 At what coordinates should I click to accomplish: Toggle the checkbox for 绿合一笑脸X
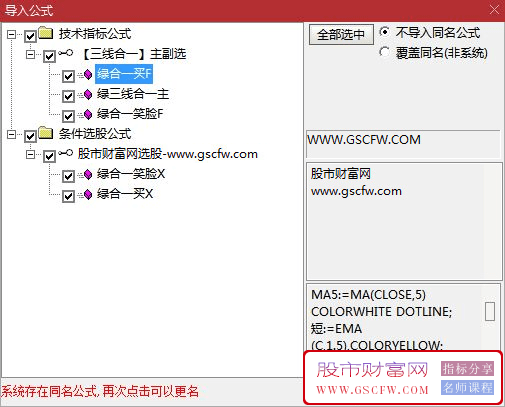(68, 176)
